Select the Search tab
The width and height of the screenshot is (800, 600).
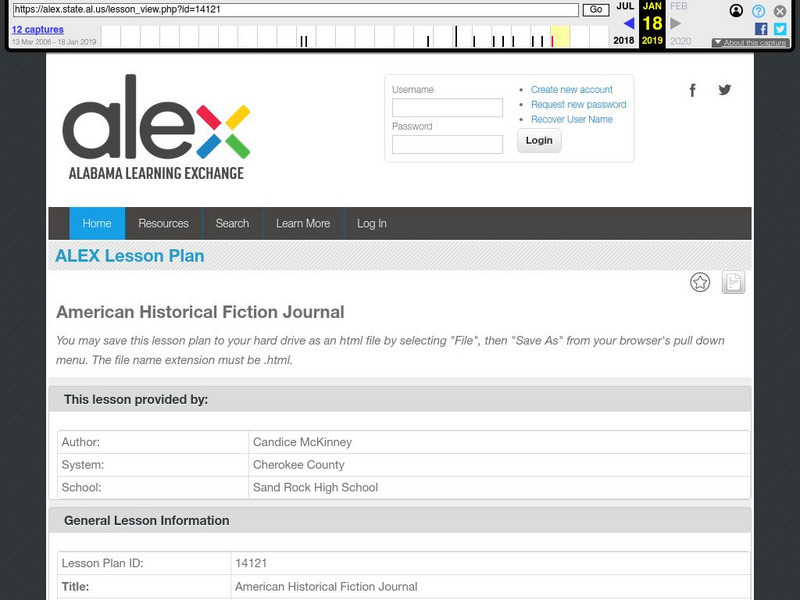(232, 223)
